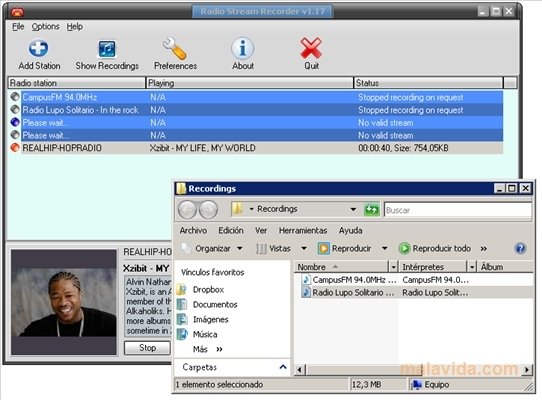Select Radio Lupo Solitario - In the rock row
Image resolution: width=542 pixels, height=400 pixels.
pos(256,110)
